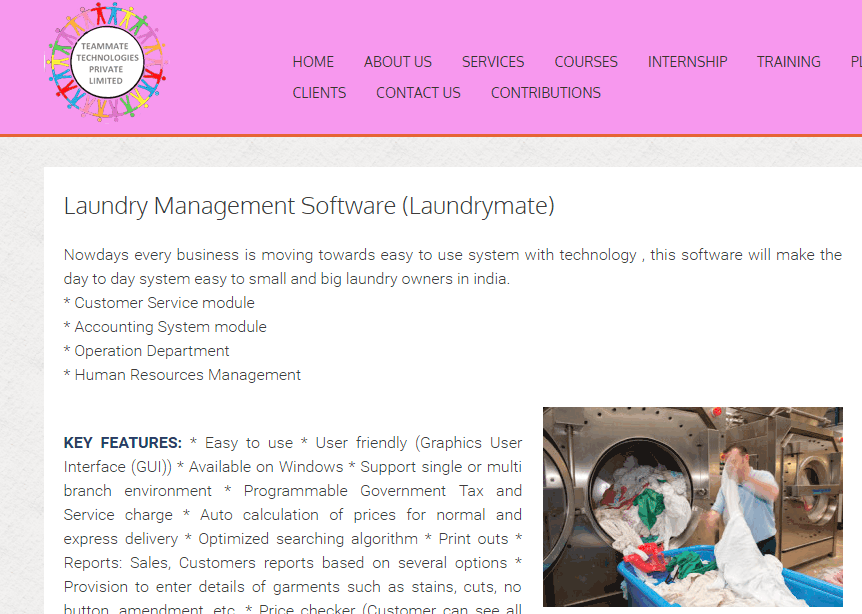
Task: Open the SERVICES menu
Action: [493, 62]
